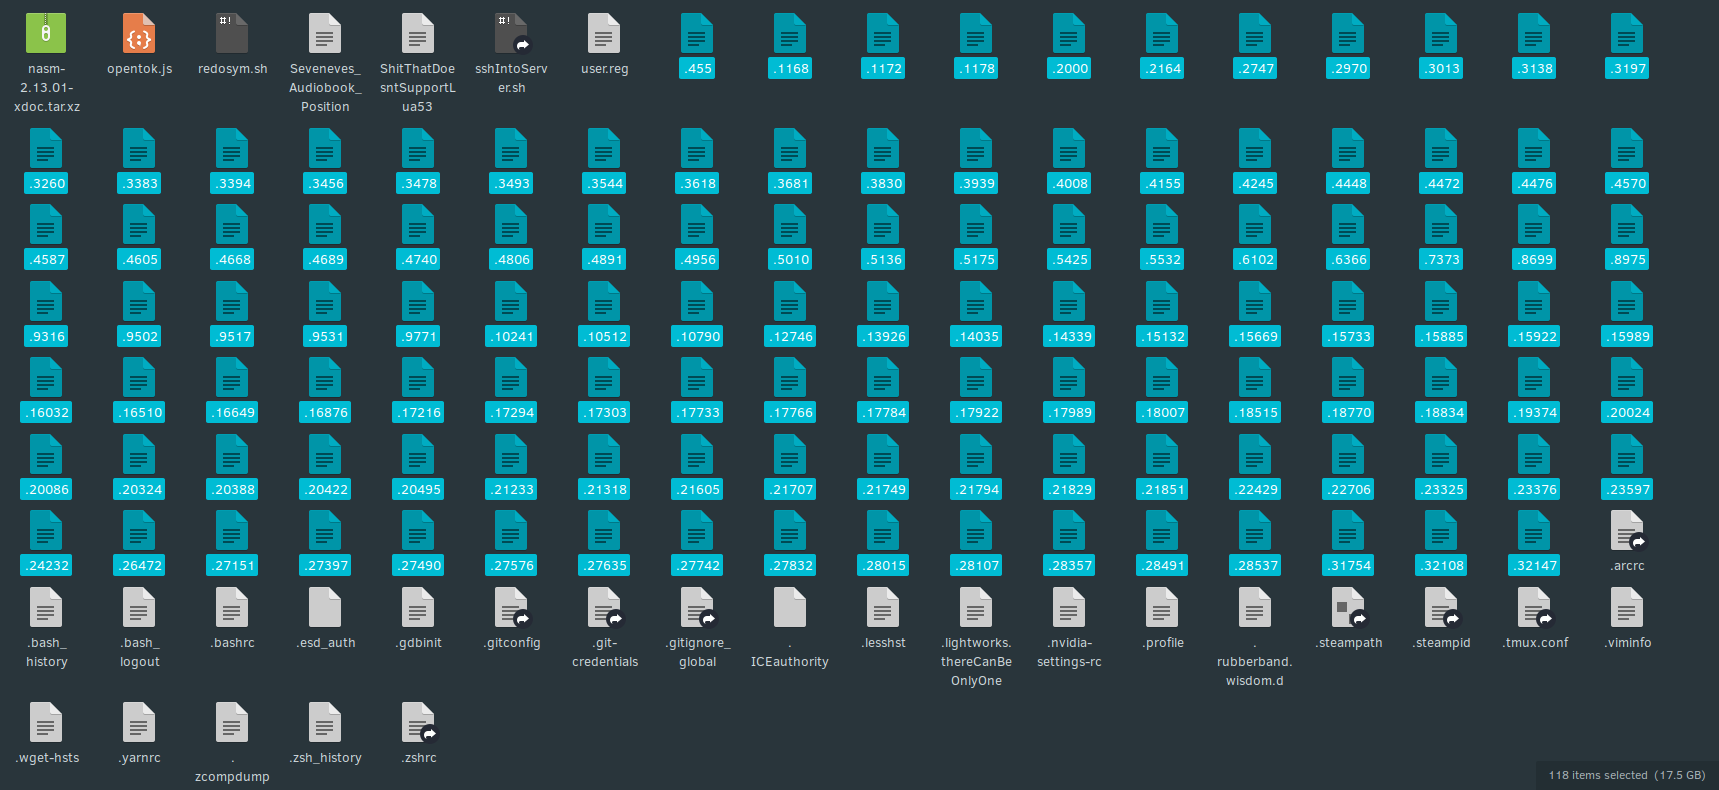Click the '.21605' file label
Screen dimensions: 1719x790
pyautogui.click(x=697, y=490)
